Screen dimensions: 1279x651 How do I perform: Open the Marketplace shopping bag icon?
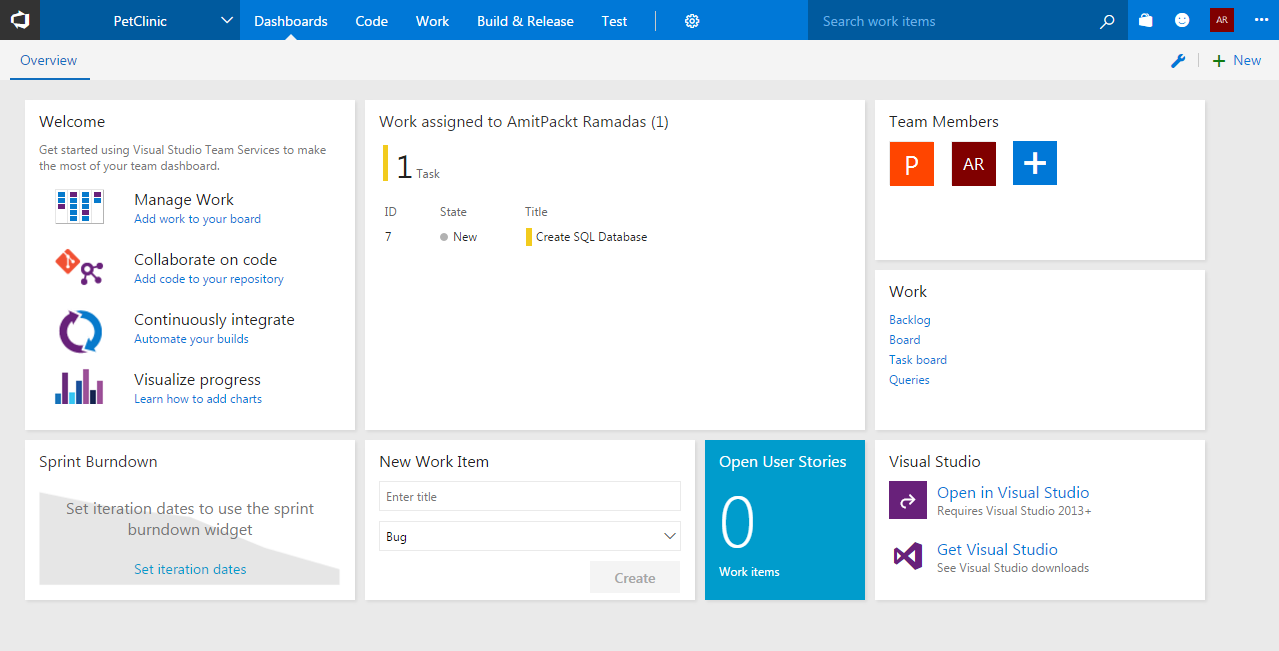1146,20
